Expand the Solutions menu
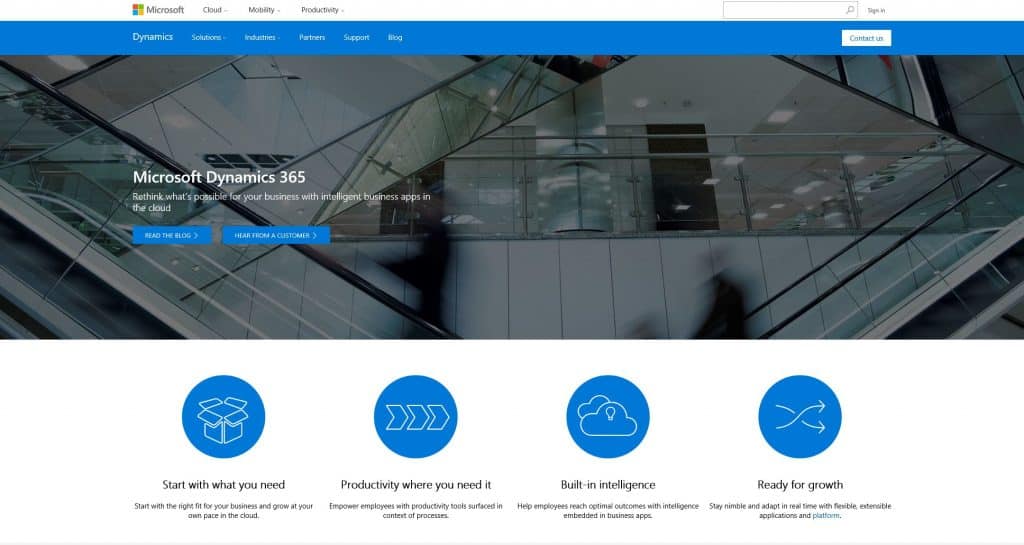This screenshot has width=1024, height=545. 208,38
